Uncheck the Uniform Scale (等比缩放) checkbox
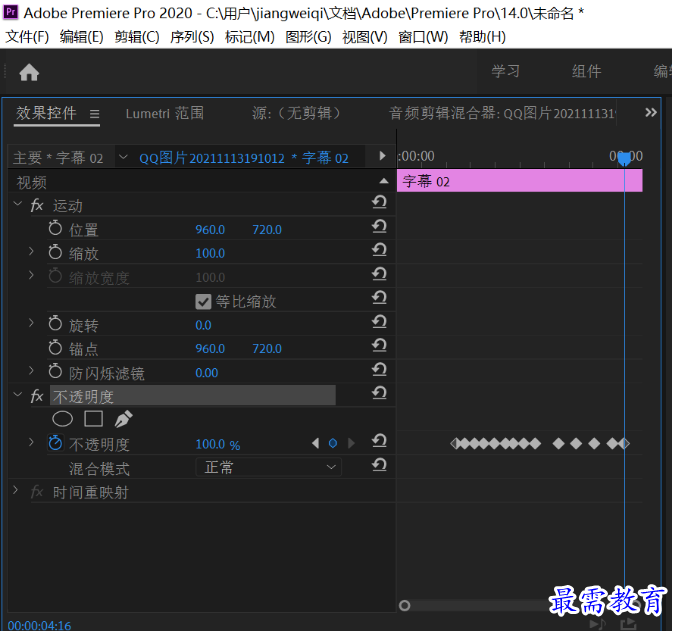 203,301
